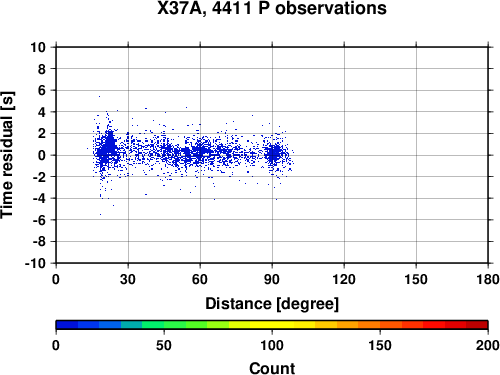Screen dimensions: 500x375
Task: Click the Time residual [s] axis label
Action: pyautogui.click(x=8, y=155)
